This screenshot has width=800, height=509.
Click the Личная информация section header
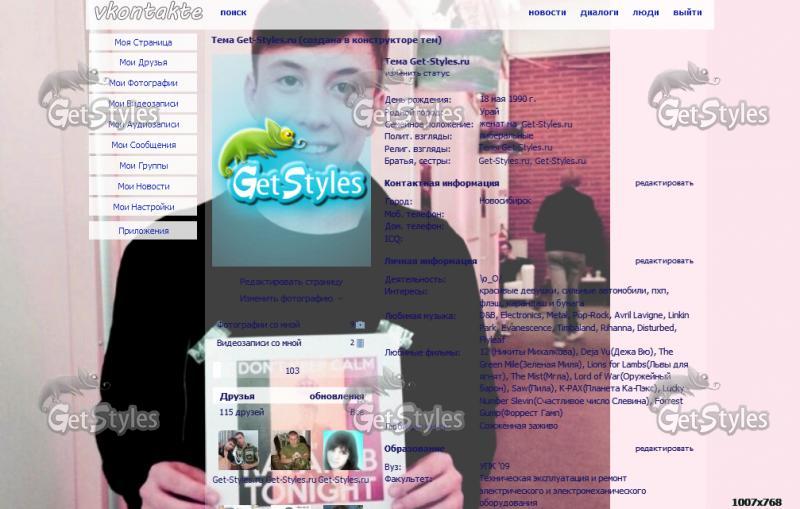point(430,261)
